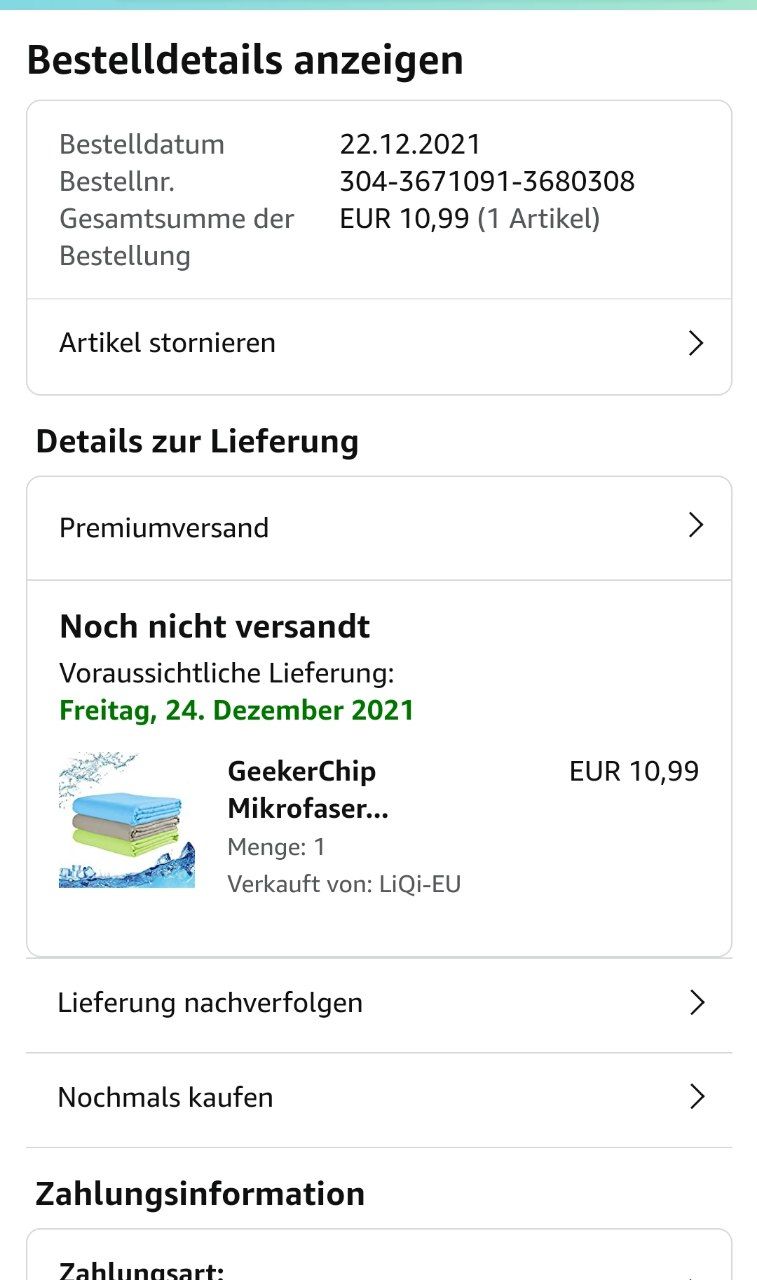Open the Lieferung nachverfolgen text
Screen dimensions: 757x1280
tap(210, 1002)
